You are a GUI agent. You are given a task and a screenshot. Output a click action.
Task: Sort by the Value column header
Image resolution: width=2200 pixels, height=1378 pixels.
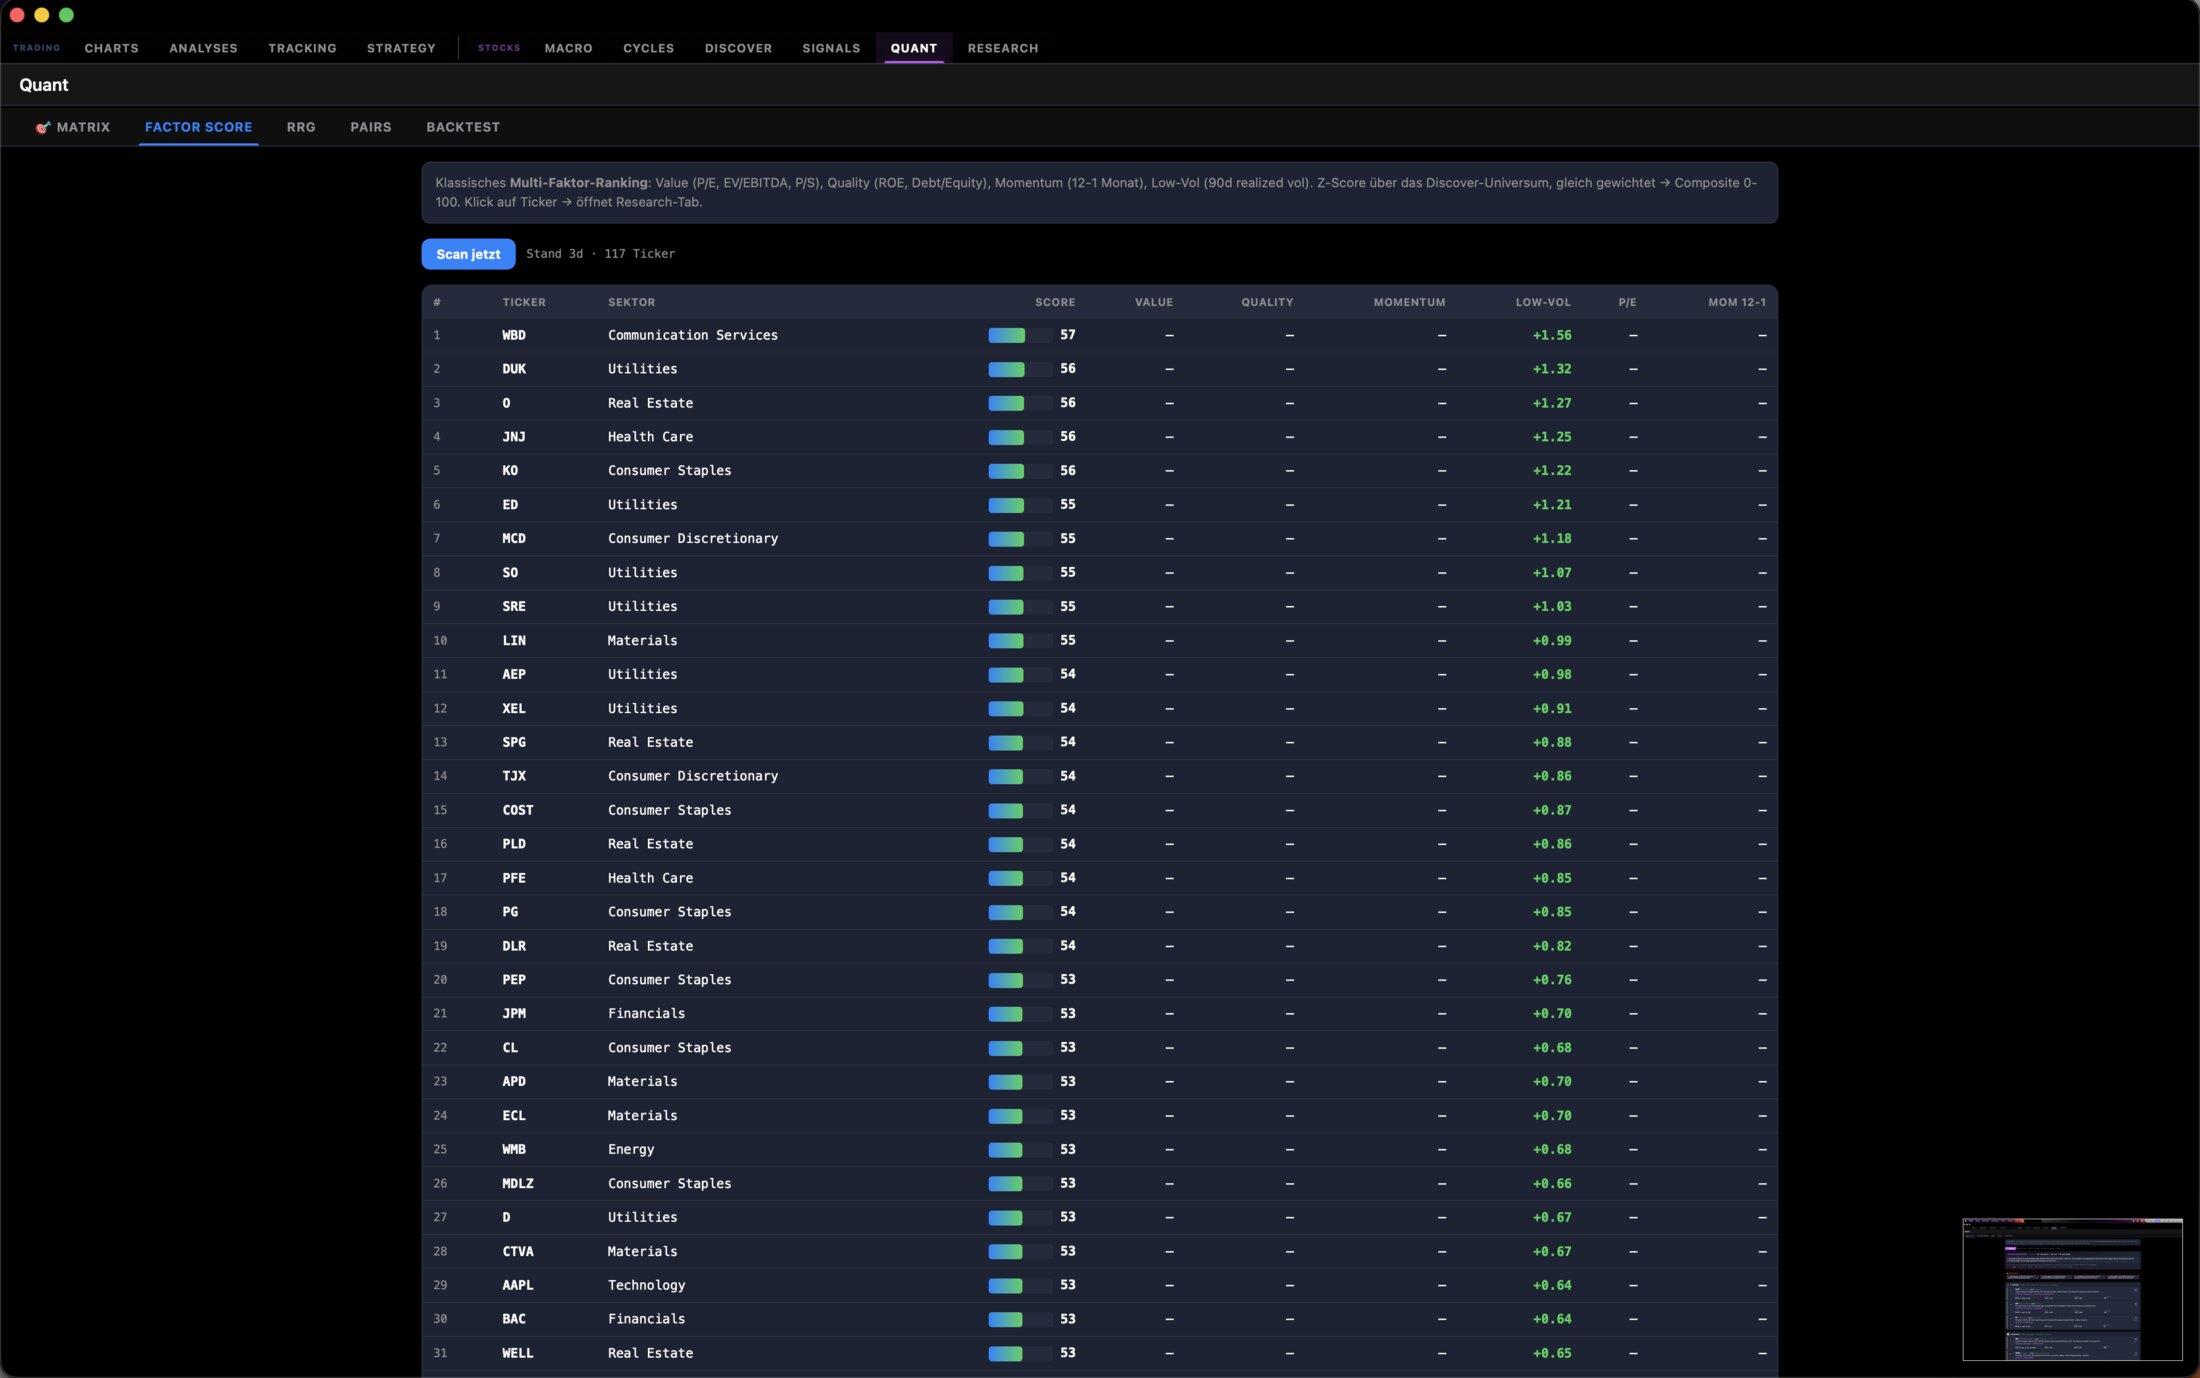click(1154, 302)
